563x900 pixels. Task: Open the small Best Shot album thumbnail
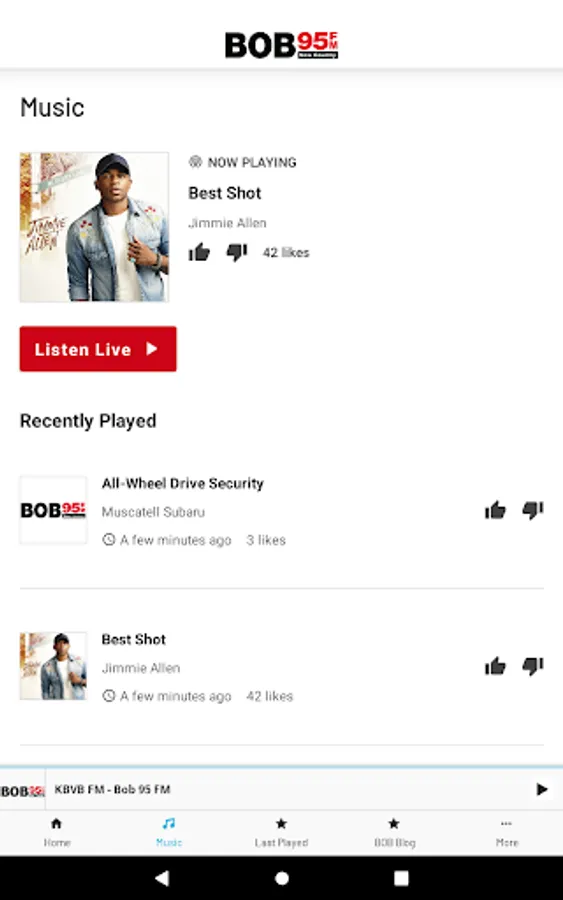[53, 666]
